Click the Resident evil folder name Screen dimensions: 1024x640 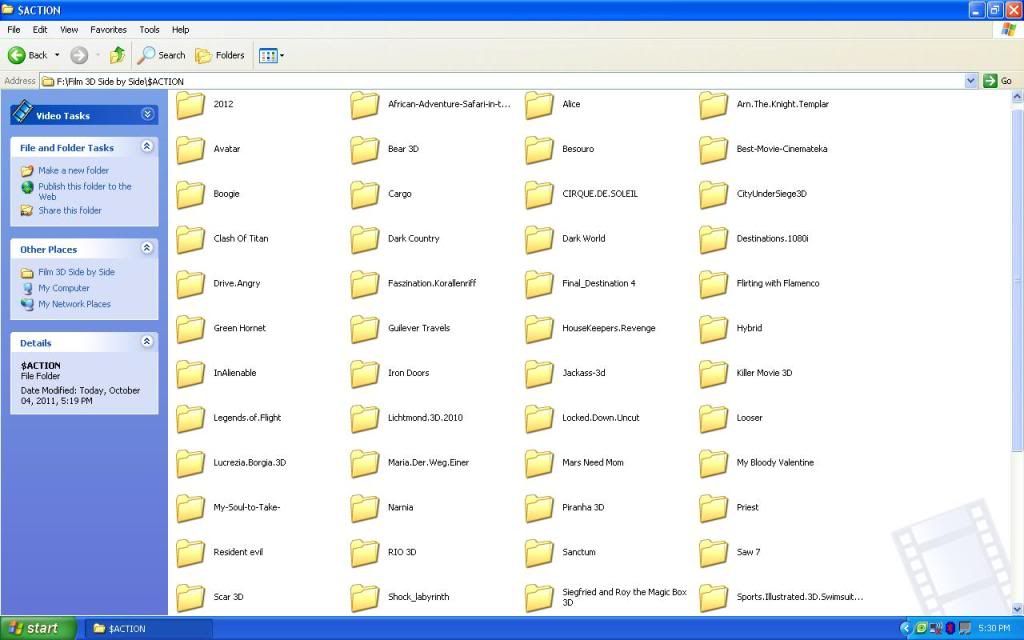click(238, 552)
